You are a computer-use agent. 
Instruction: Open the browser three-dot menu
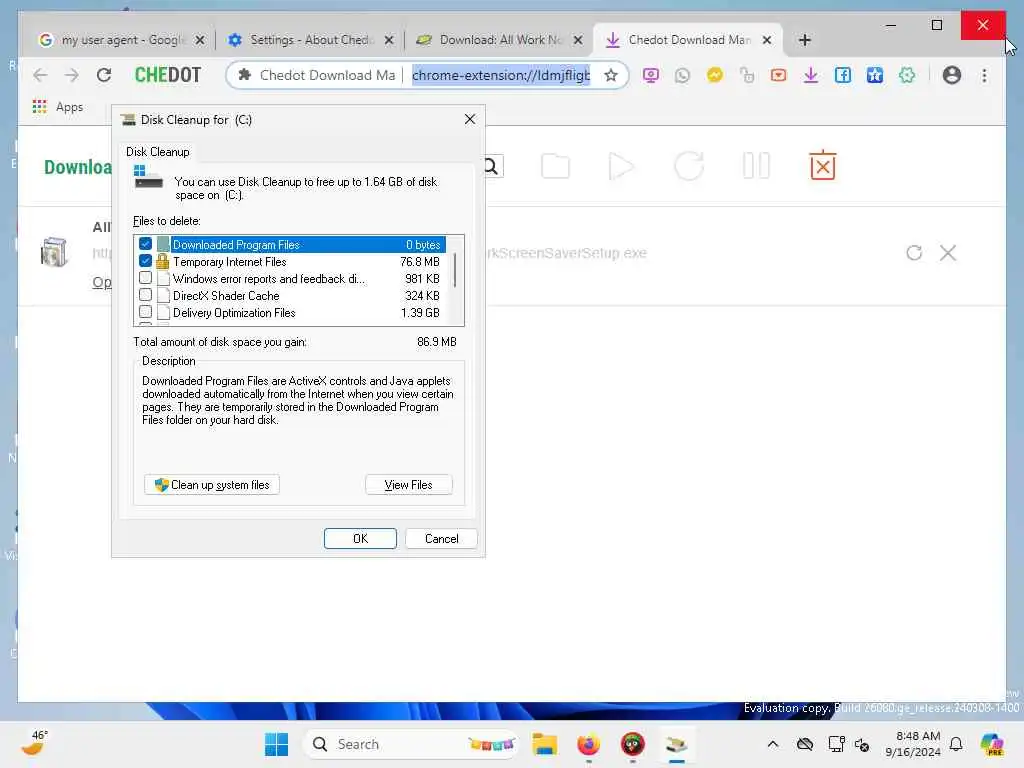click(x=984, y=75)
